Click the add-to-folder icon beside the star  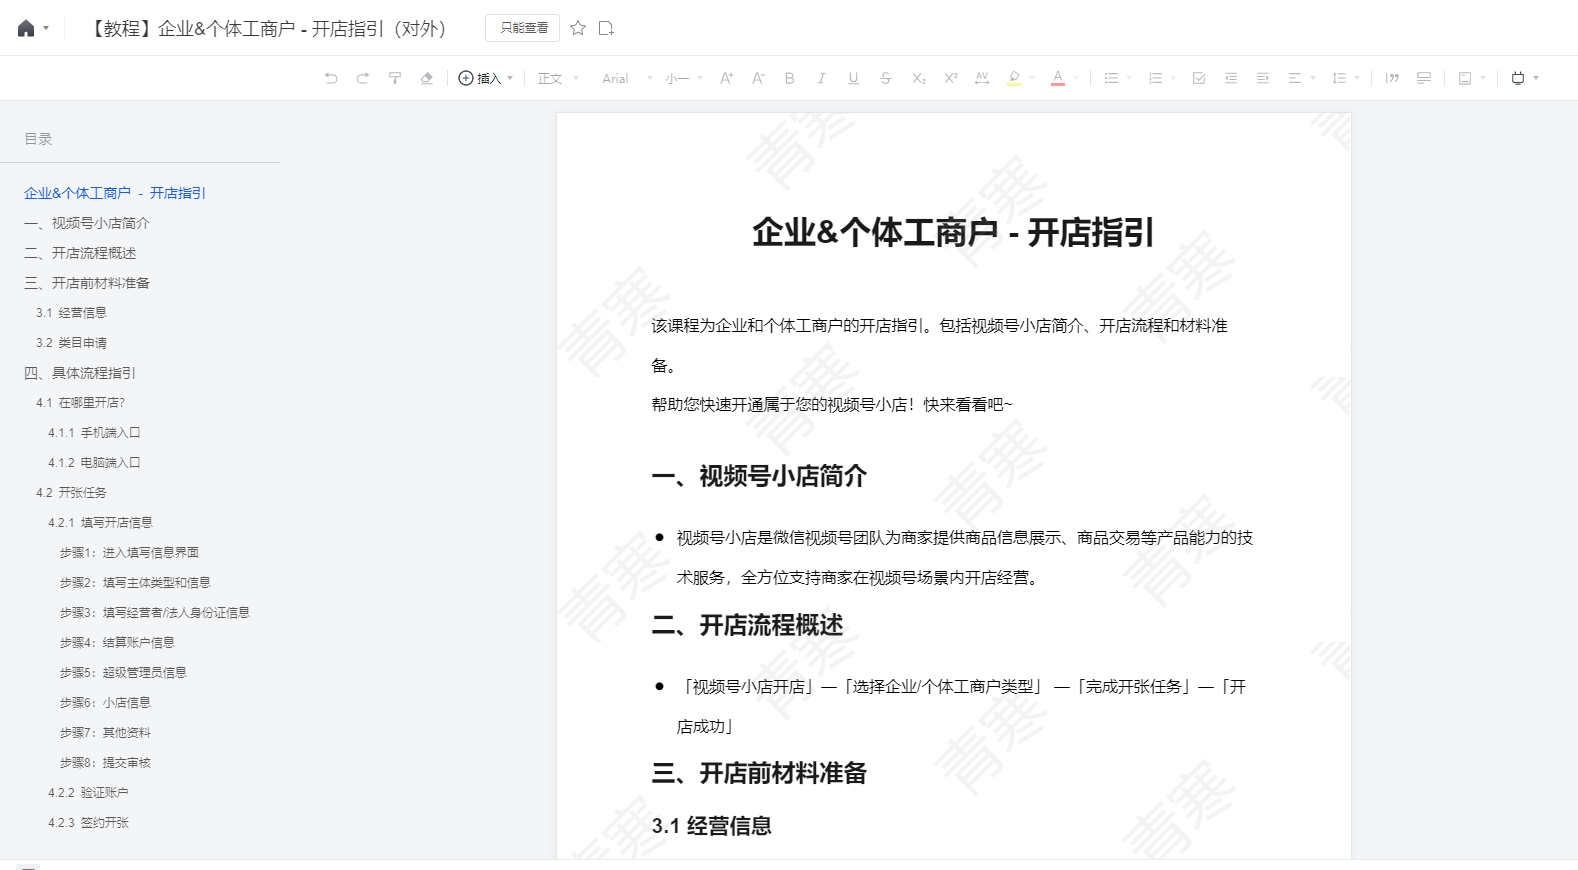pos(606,28)
